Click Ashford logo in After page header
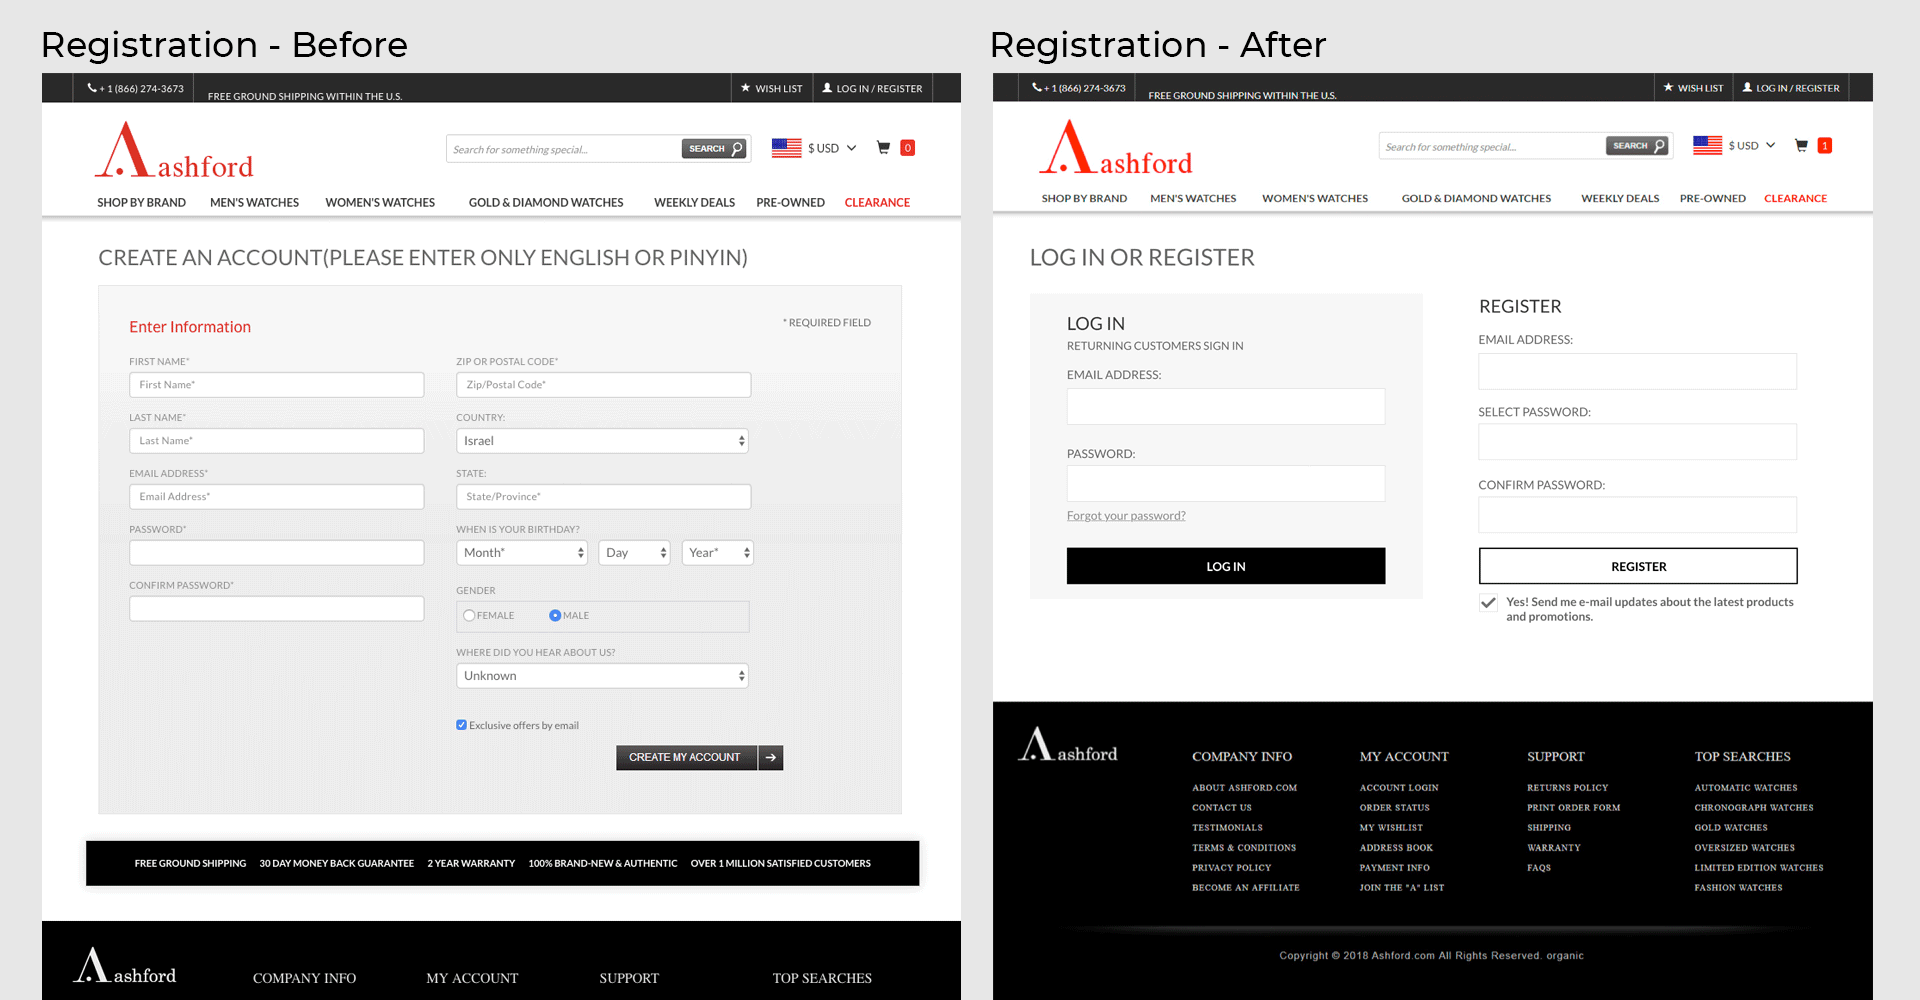Image resolution: width=1920 pixels, height=1000 pixels. 1116,147
